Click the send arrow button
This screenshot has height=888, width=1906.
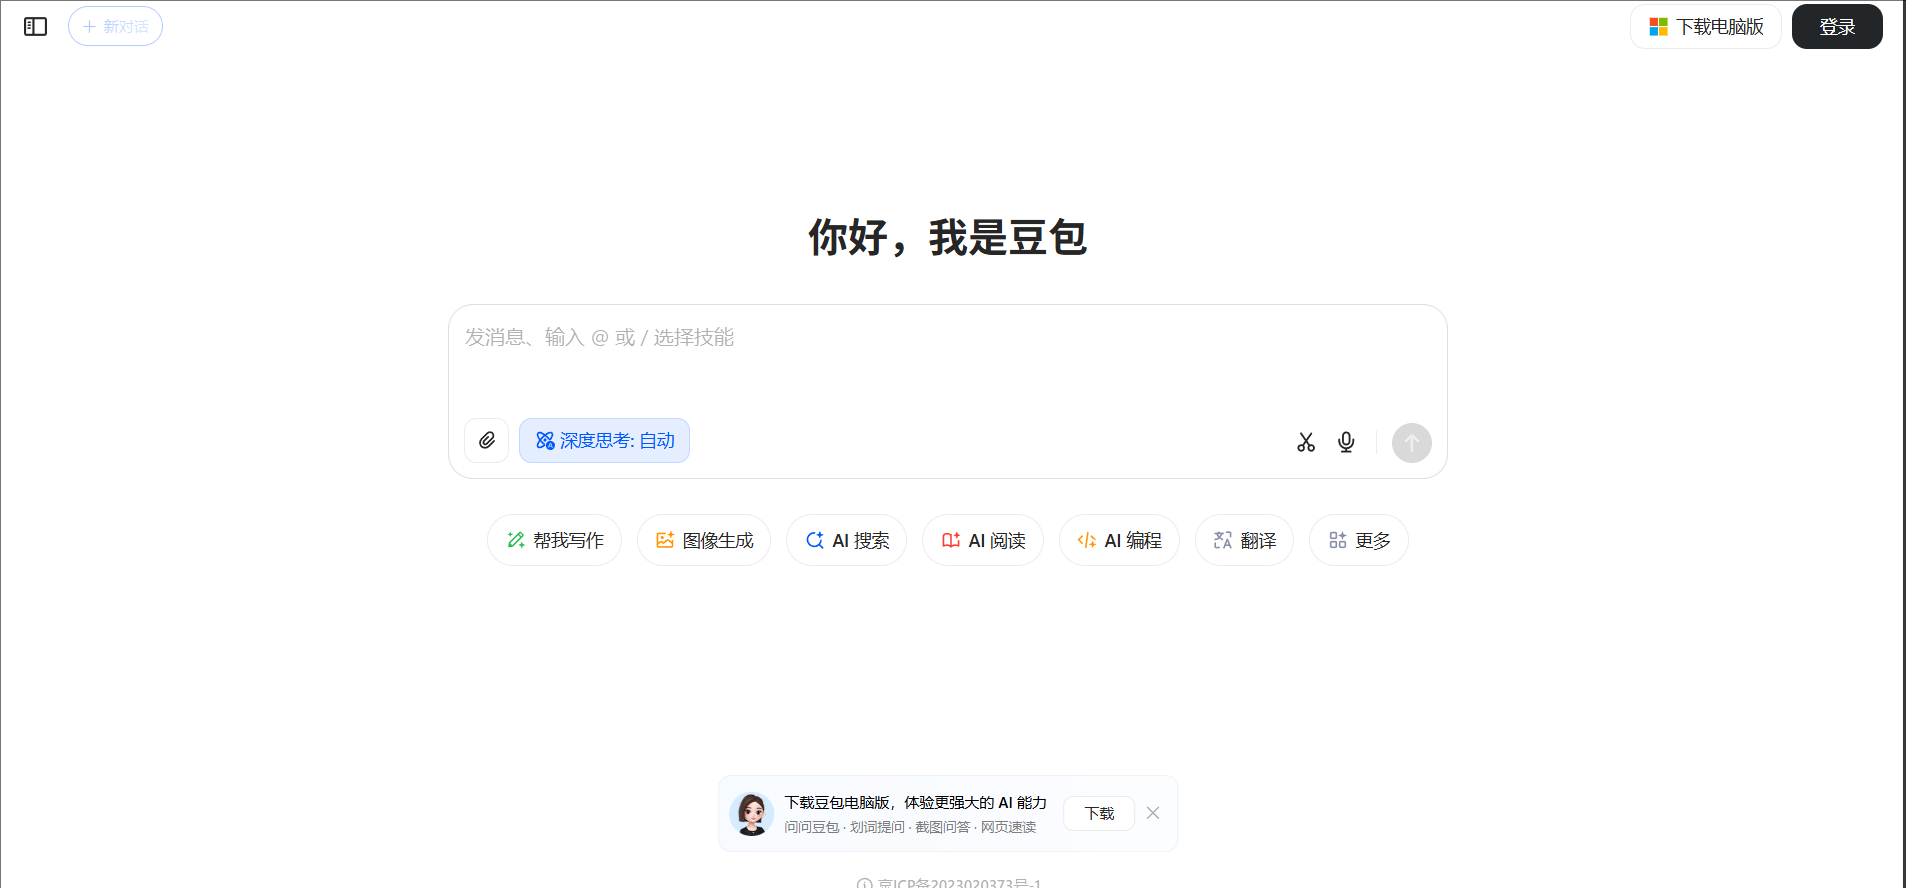coord(1412,442)
